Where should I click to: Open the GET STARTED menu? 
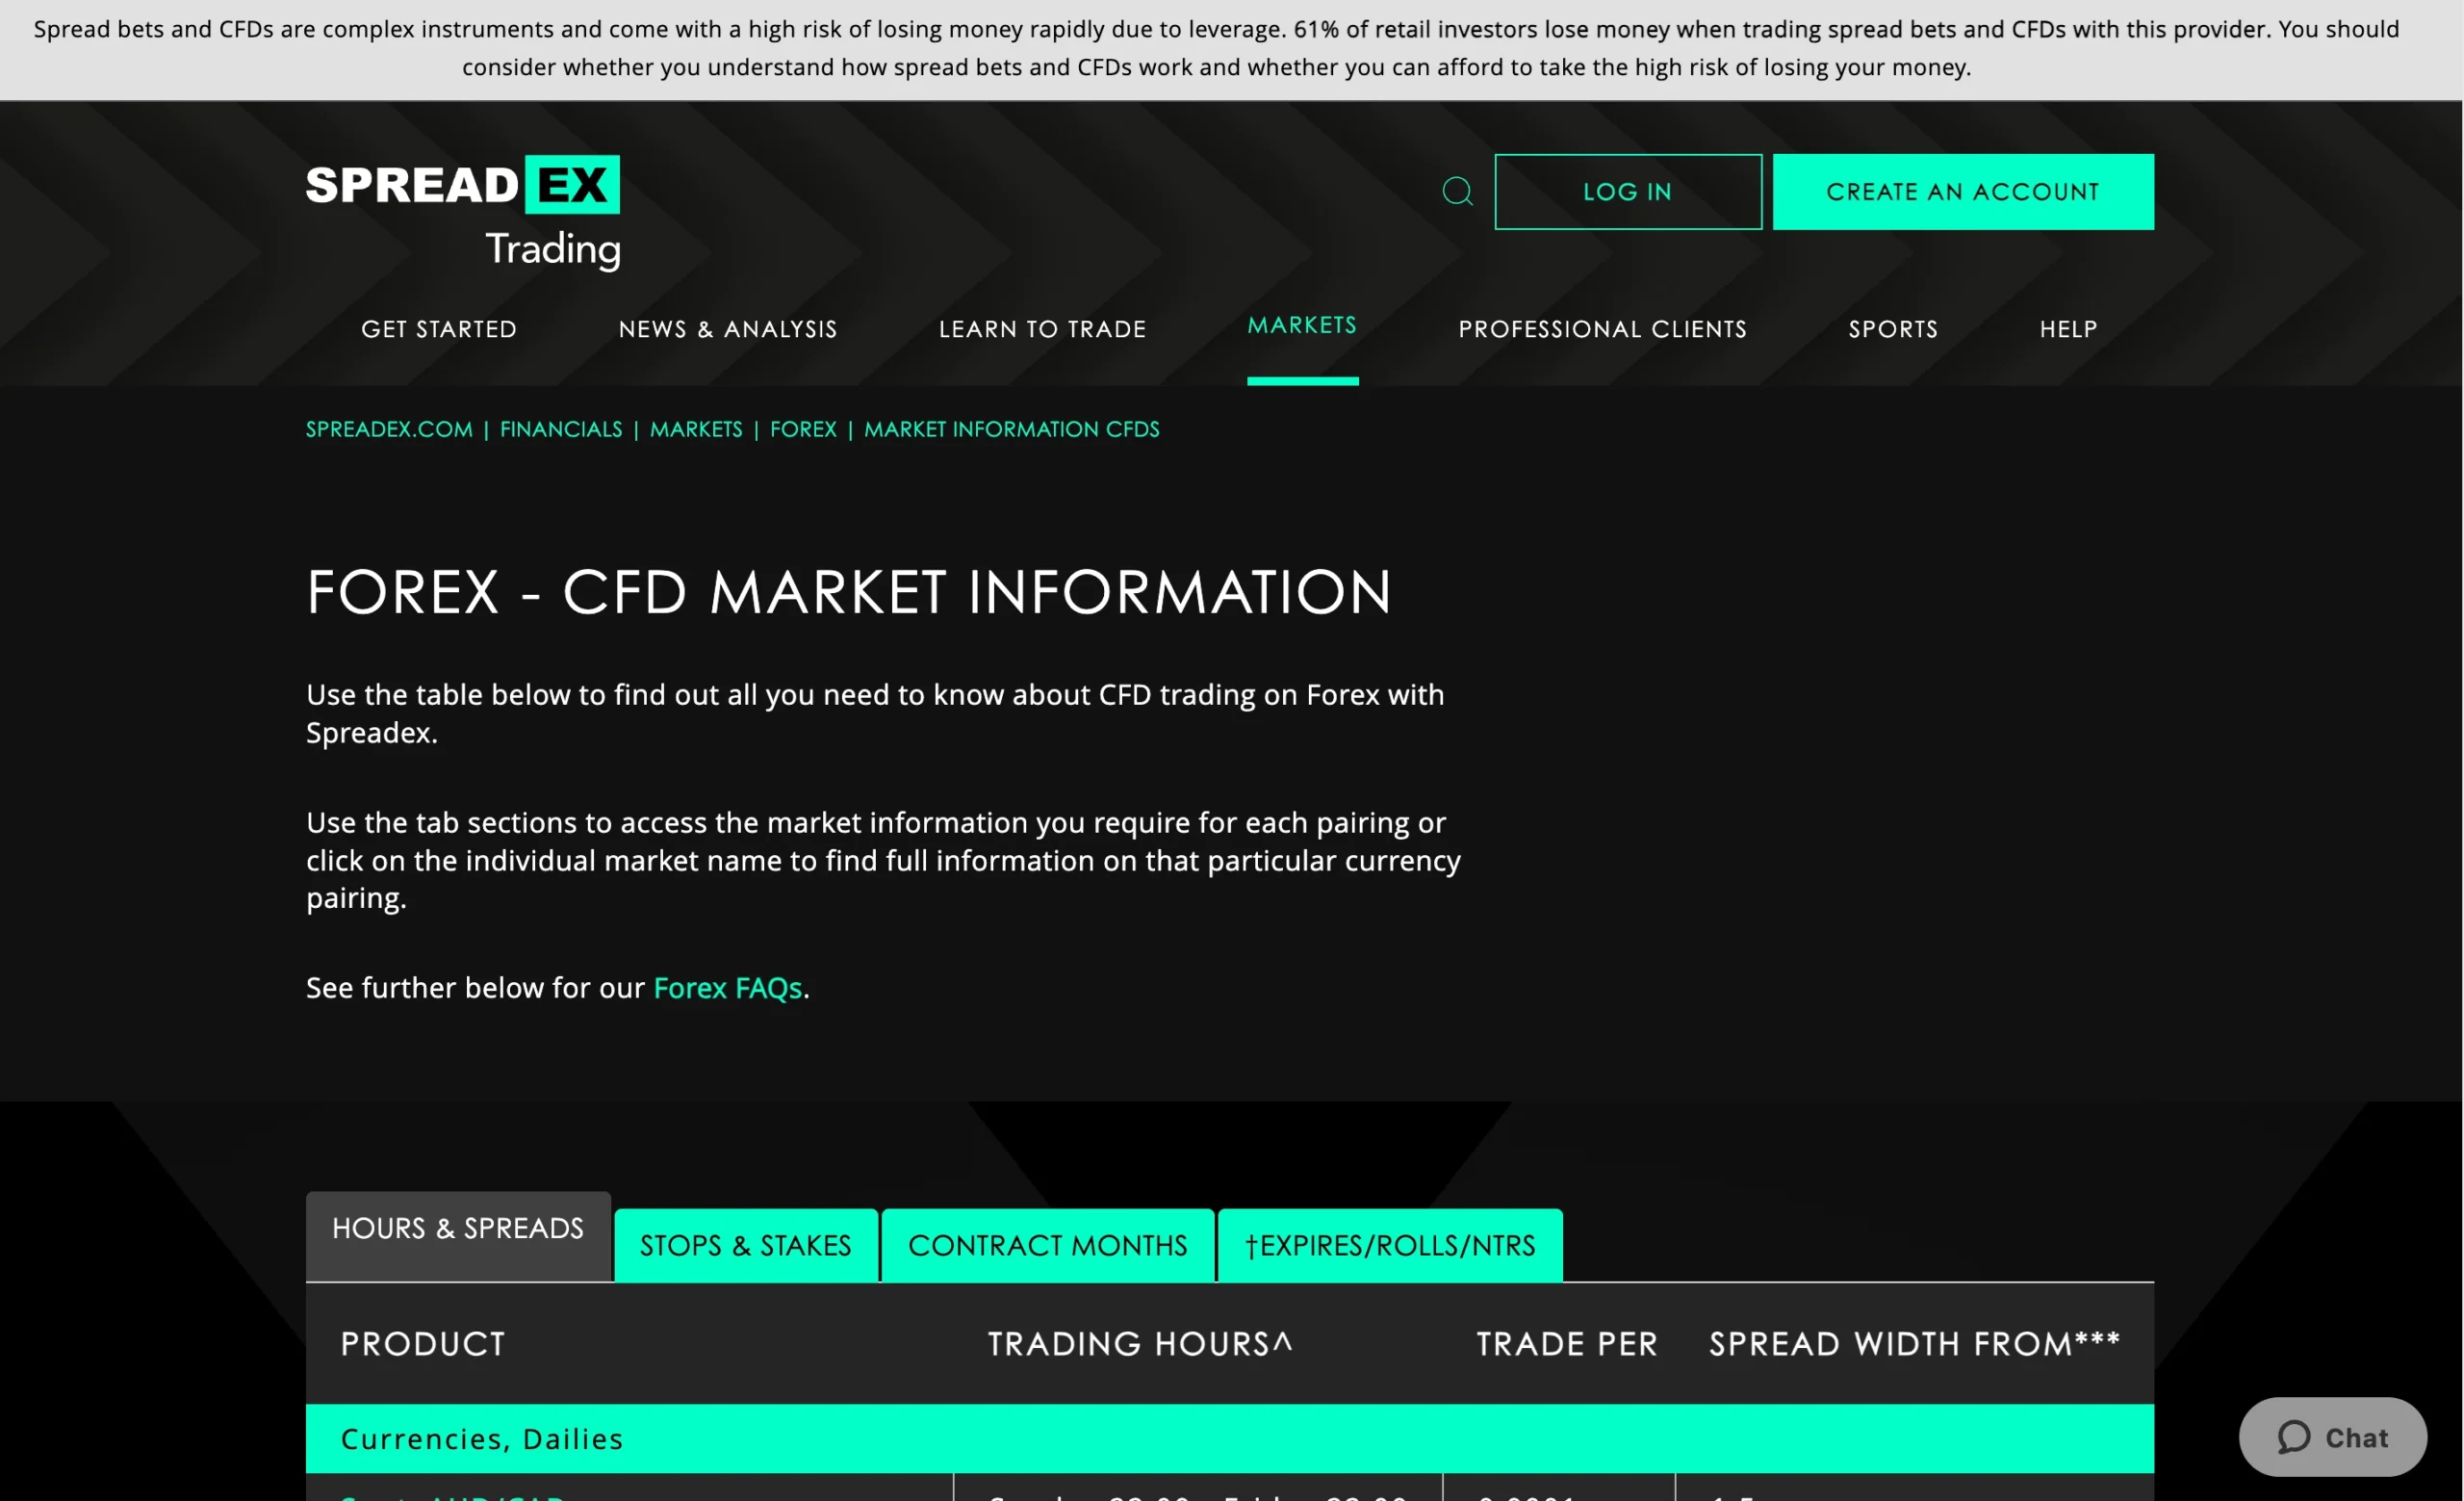pyautogui.click(x=439, y=329)
